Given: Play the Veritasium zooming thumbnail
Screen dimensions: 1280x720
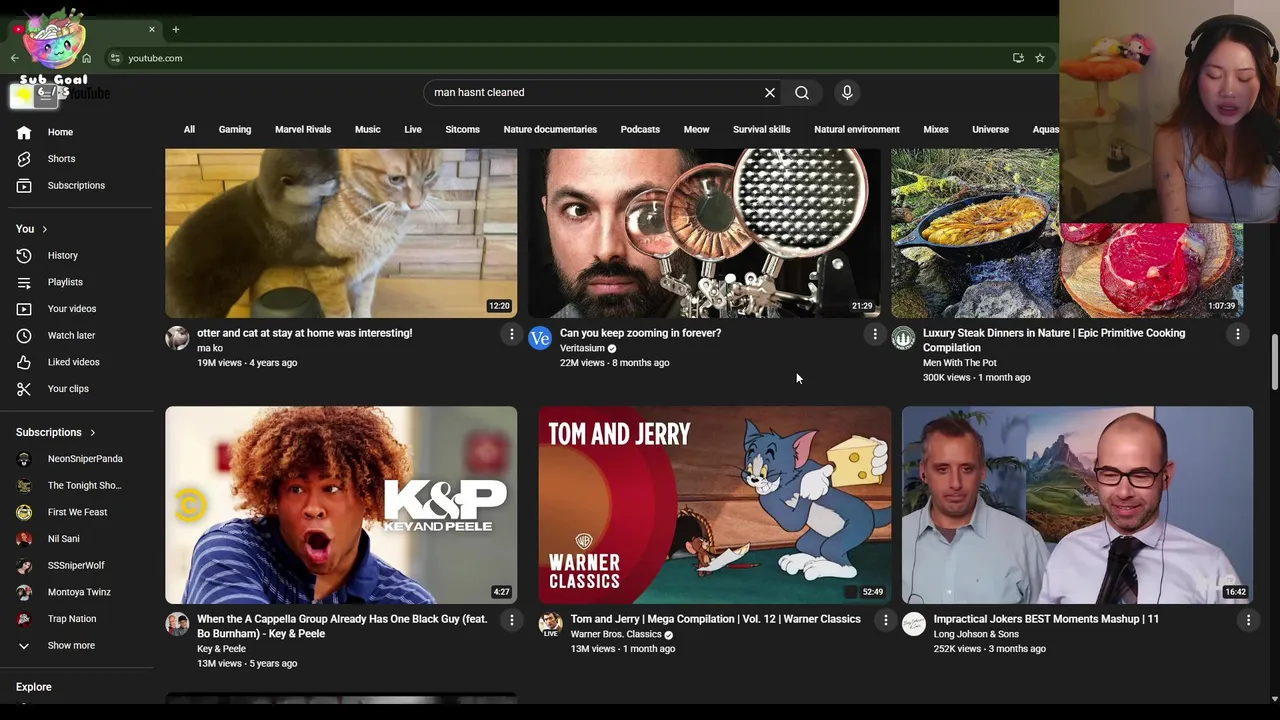Looking at the screenshot, I should point(704,233).
